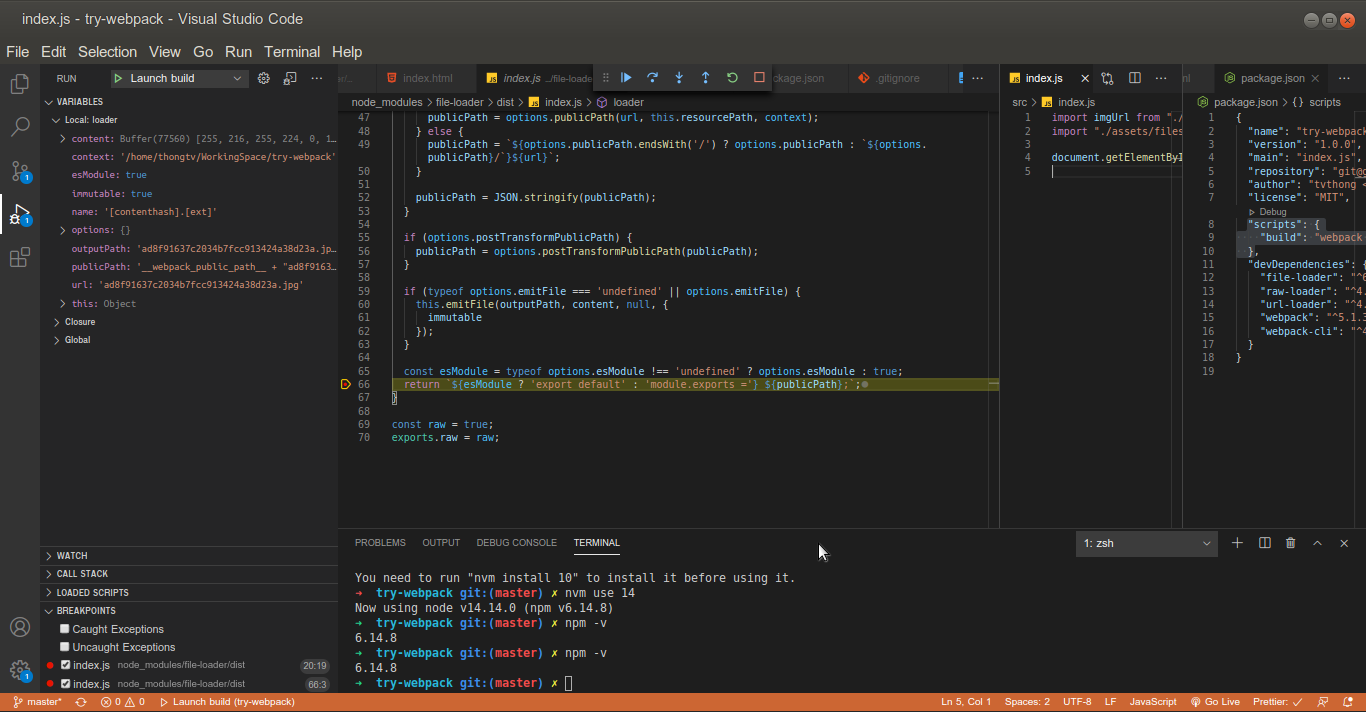This screenshot has height=712, width=1366.
Task: Open the Source Control view
Action: point(19,170)
